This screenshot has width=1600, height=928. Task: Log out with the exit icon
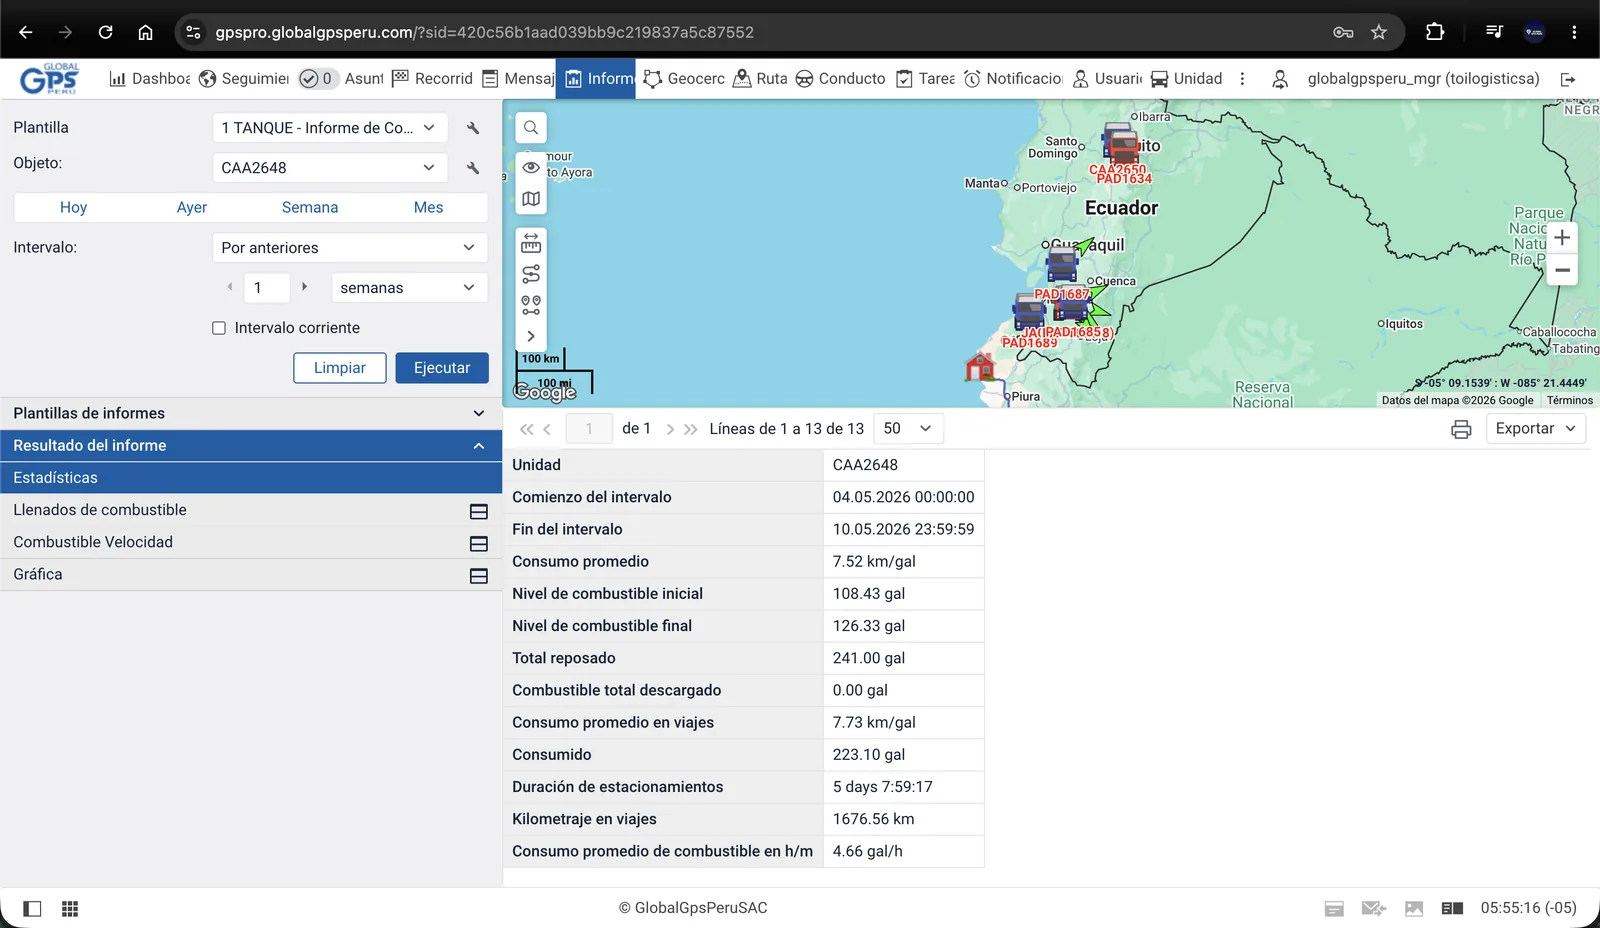[1568, 79]
